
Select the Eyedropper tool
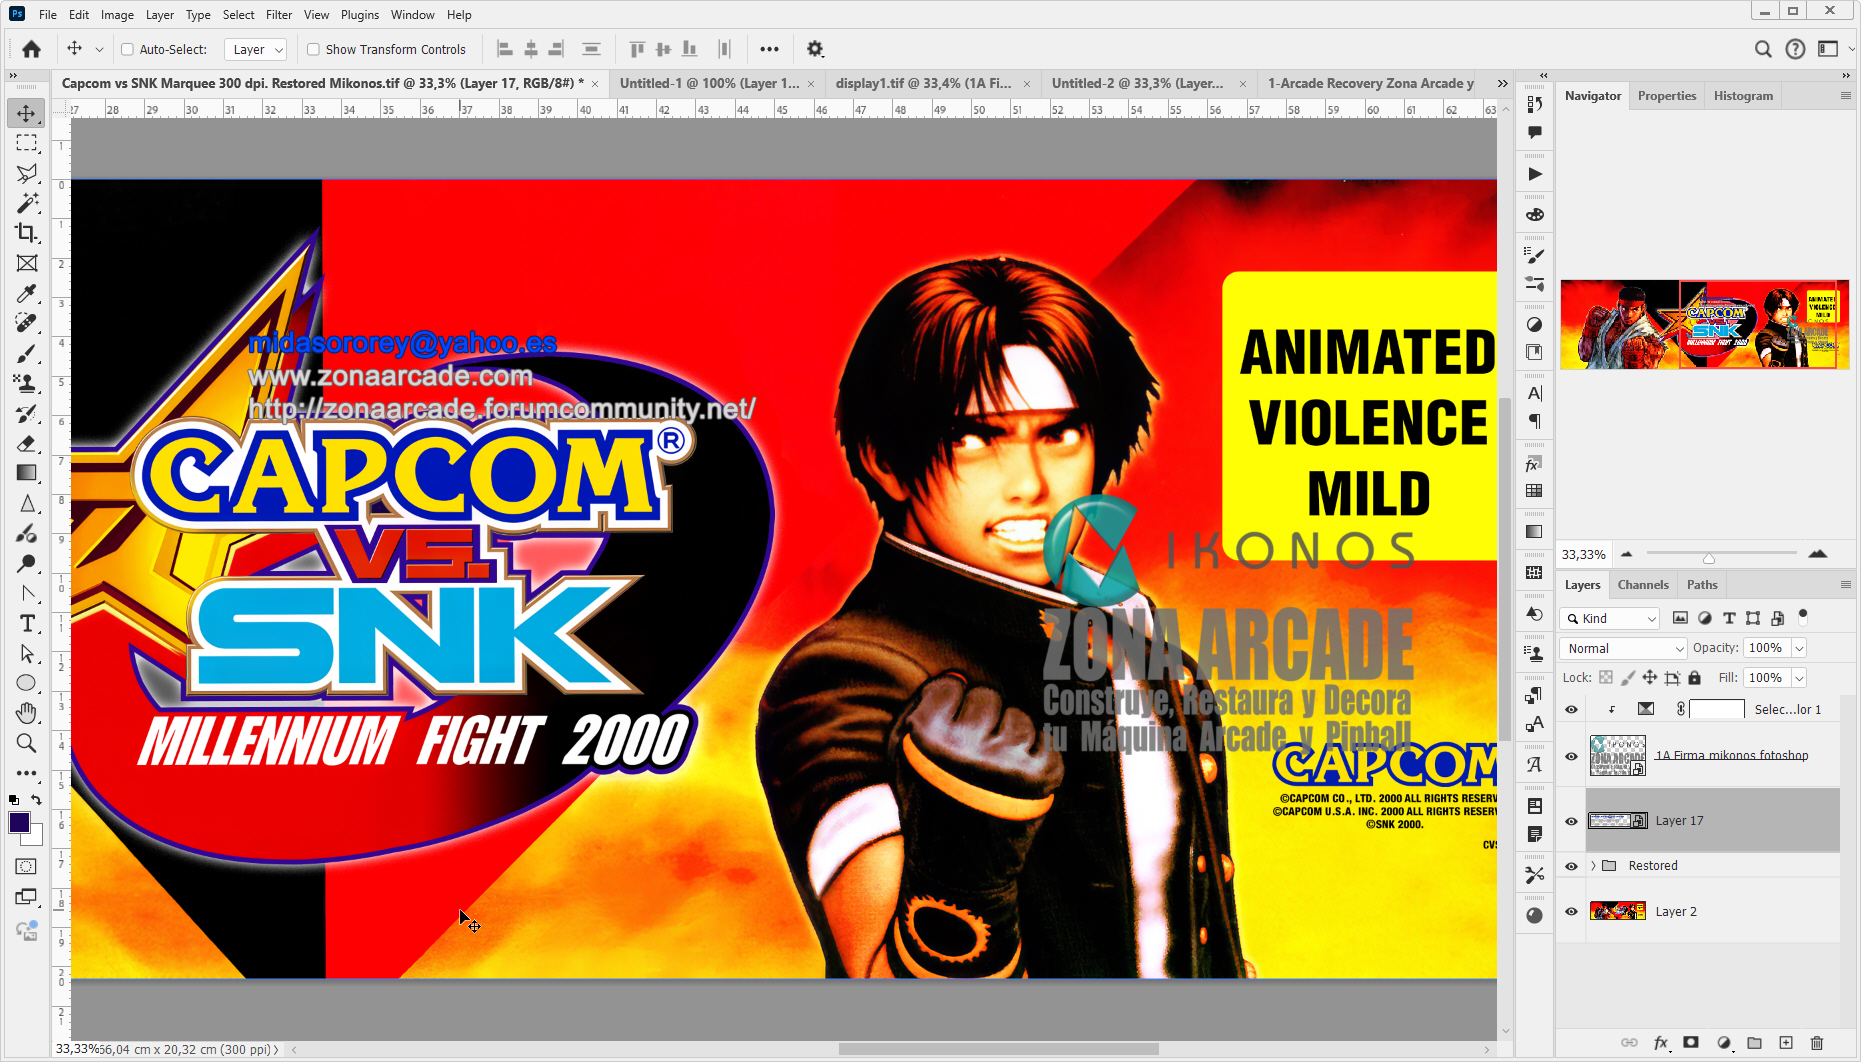(x=27, y=293)
